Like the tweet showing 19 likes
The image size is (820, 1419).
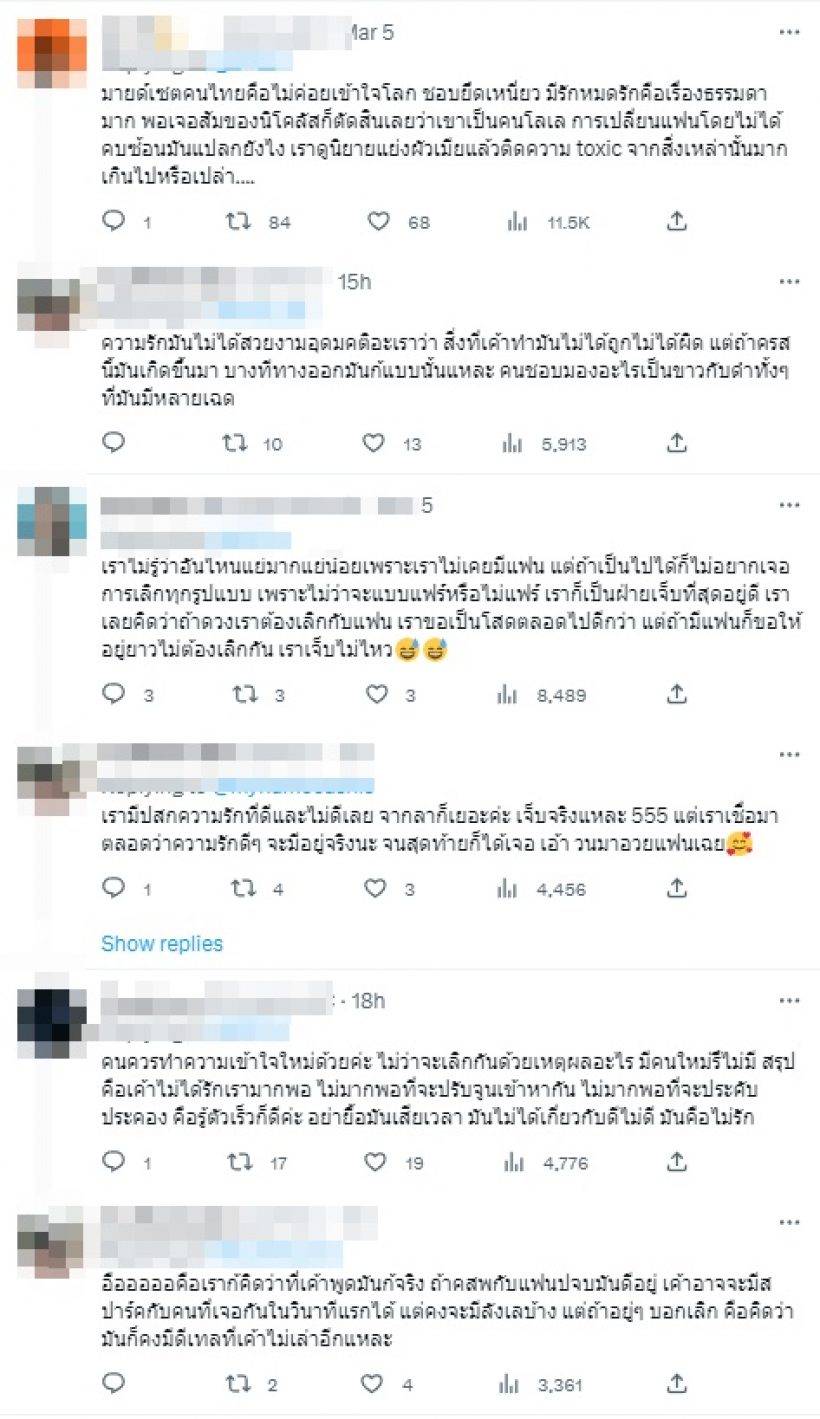(375, 1162)
